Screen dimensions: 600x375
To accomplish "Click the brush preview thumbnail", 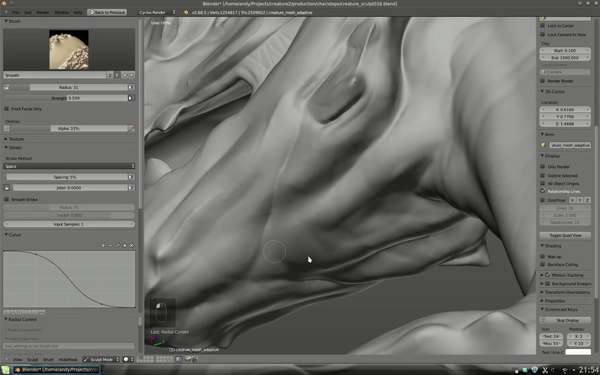I will coord(69,50).
